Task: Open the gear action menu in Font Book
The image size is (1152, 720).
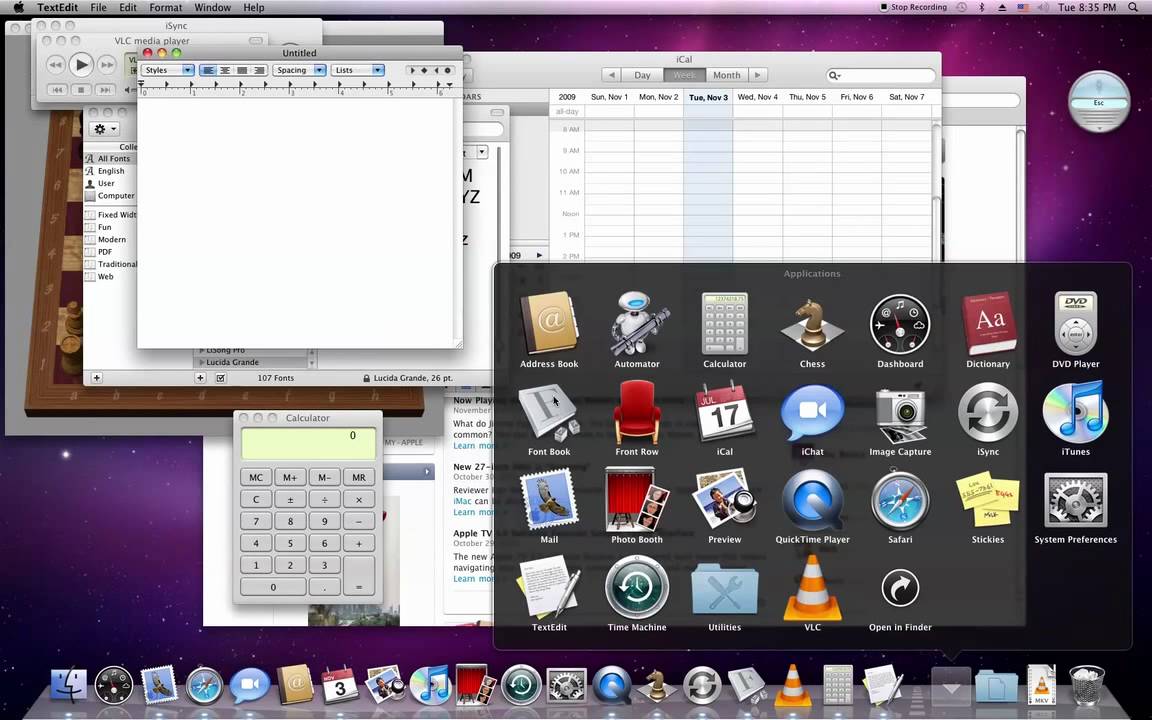Action: pos(104,129)
